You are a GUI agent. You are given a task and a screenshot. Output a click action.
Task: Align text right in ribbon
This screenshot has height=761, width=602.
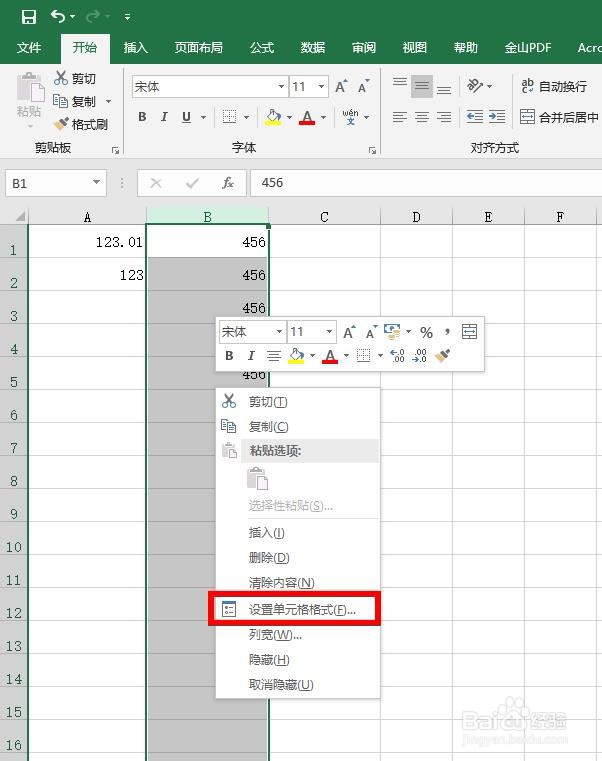[x=444, y=117]
